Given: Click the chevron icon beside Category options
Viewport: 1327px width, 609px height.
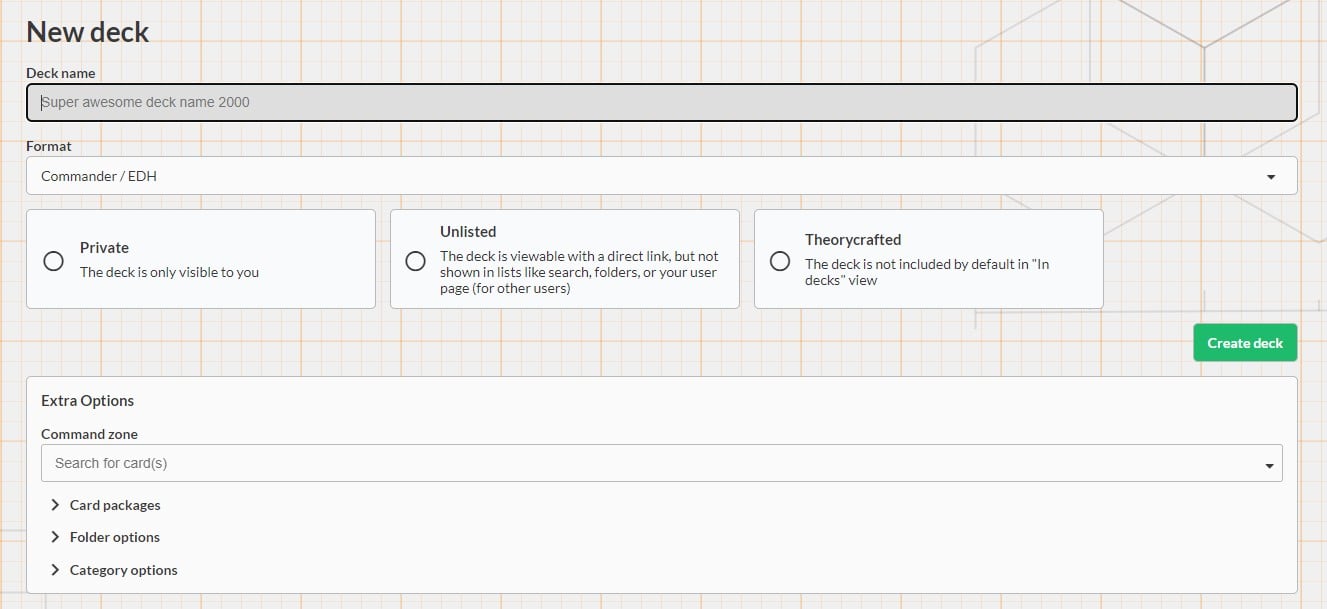Looking at the screenshot, I should coord(55,570).
